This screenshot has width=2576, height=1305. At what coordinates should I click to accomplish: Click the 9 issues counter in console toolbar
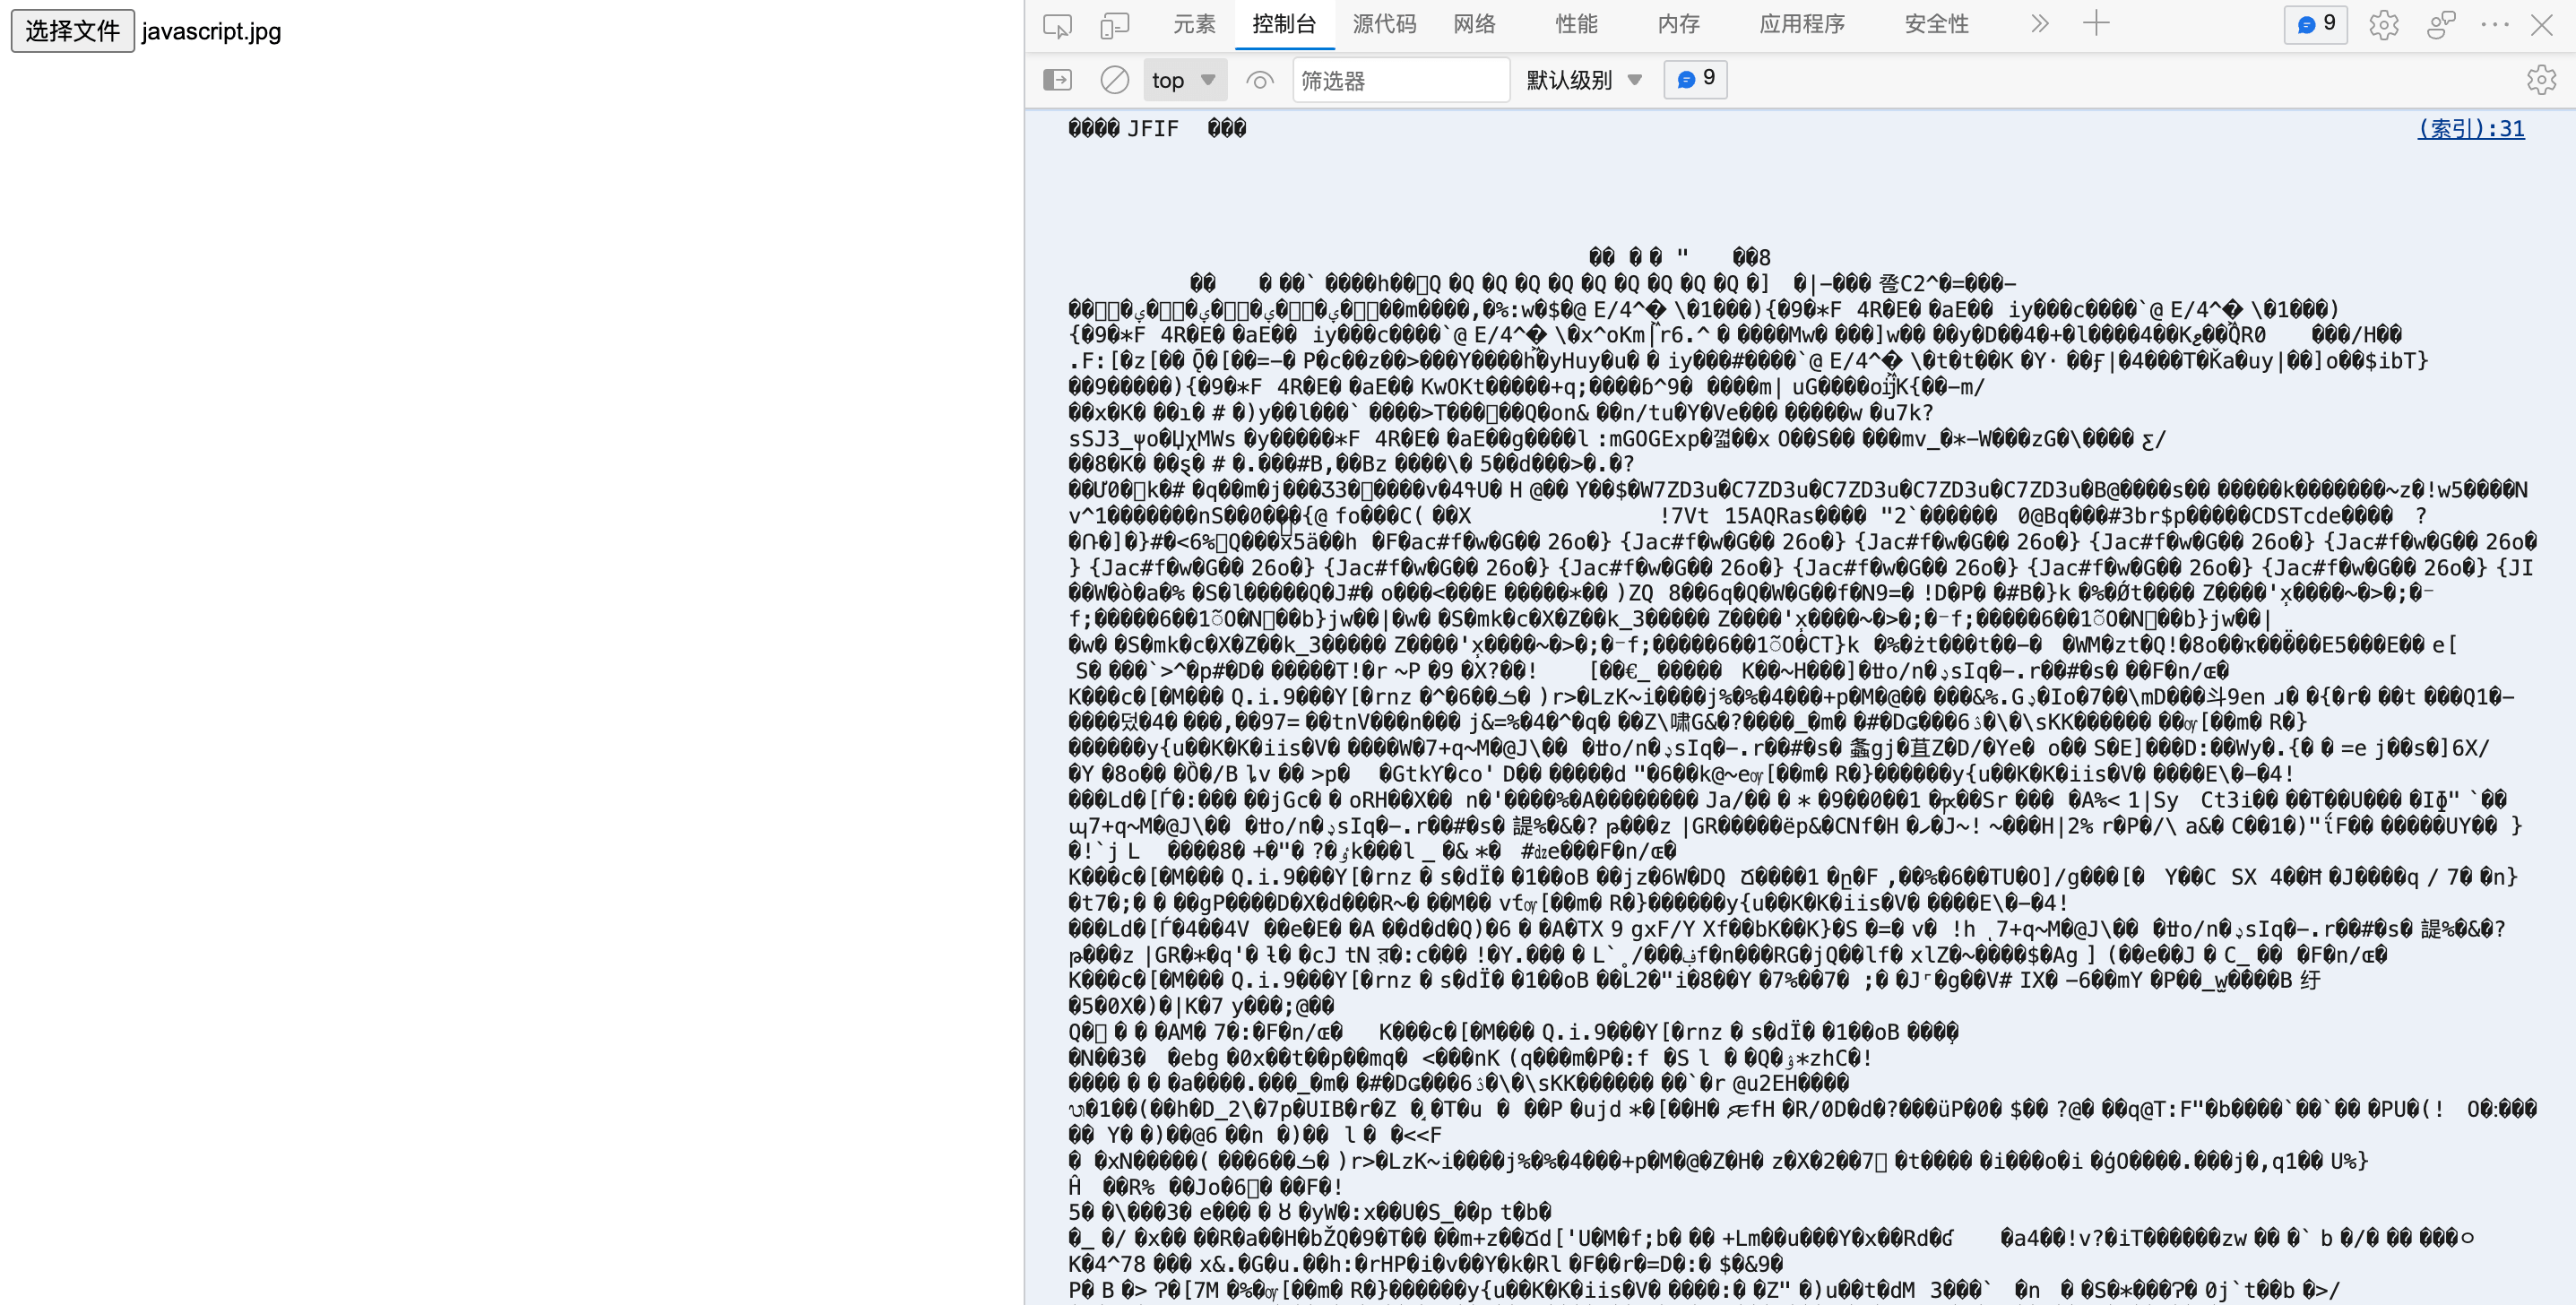click(1695, 79)
